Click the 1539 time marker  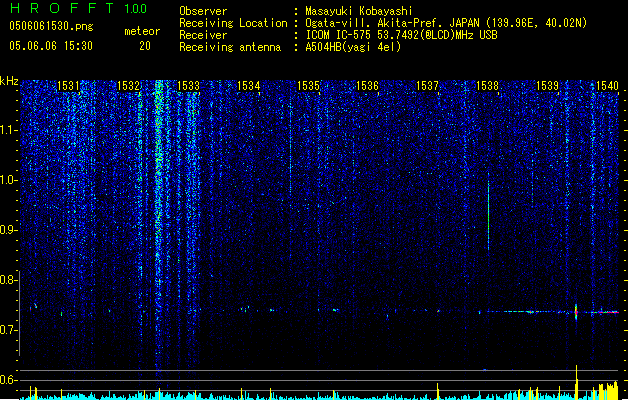[547, 86]
